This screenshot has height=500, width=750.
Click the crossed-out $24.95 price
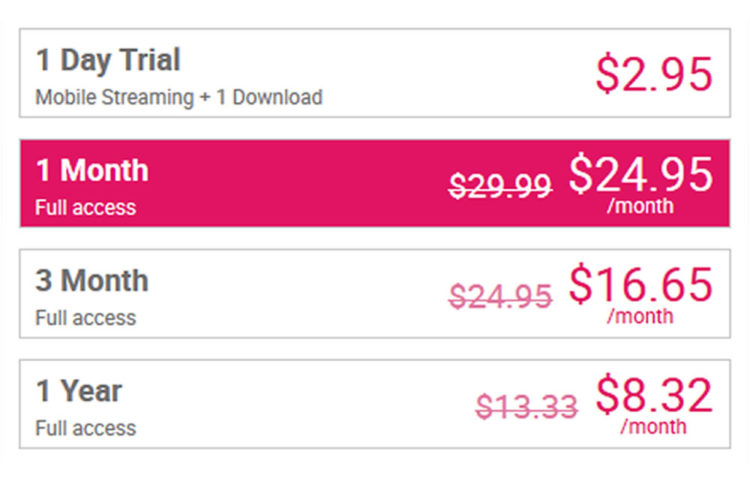point(500,296)
